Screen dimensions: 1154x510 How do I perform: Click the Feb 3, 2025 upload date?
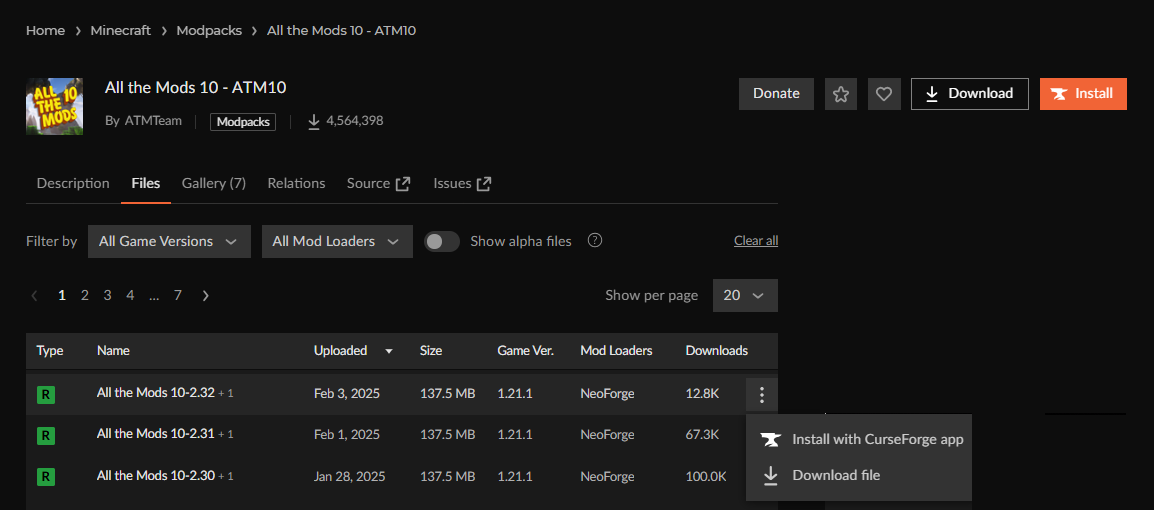click(347, 394)
